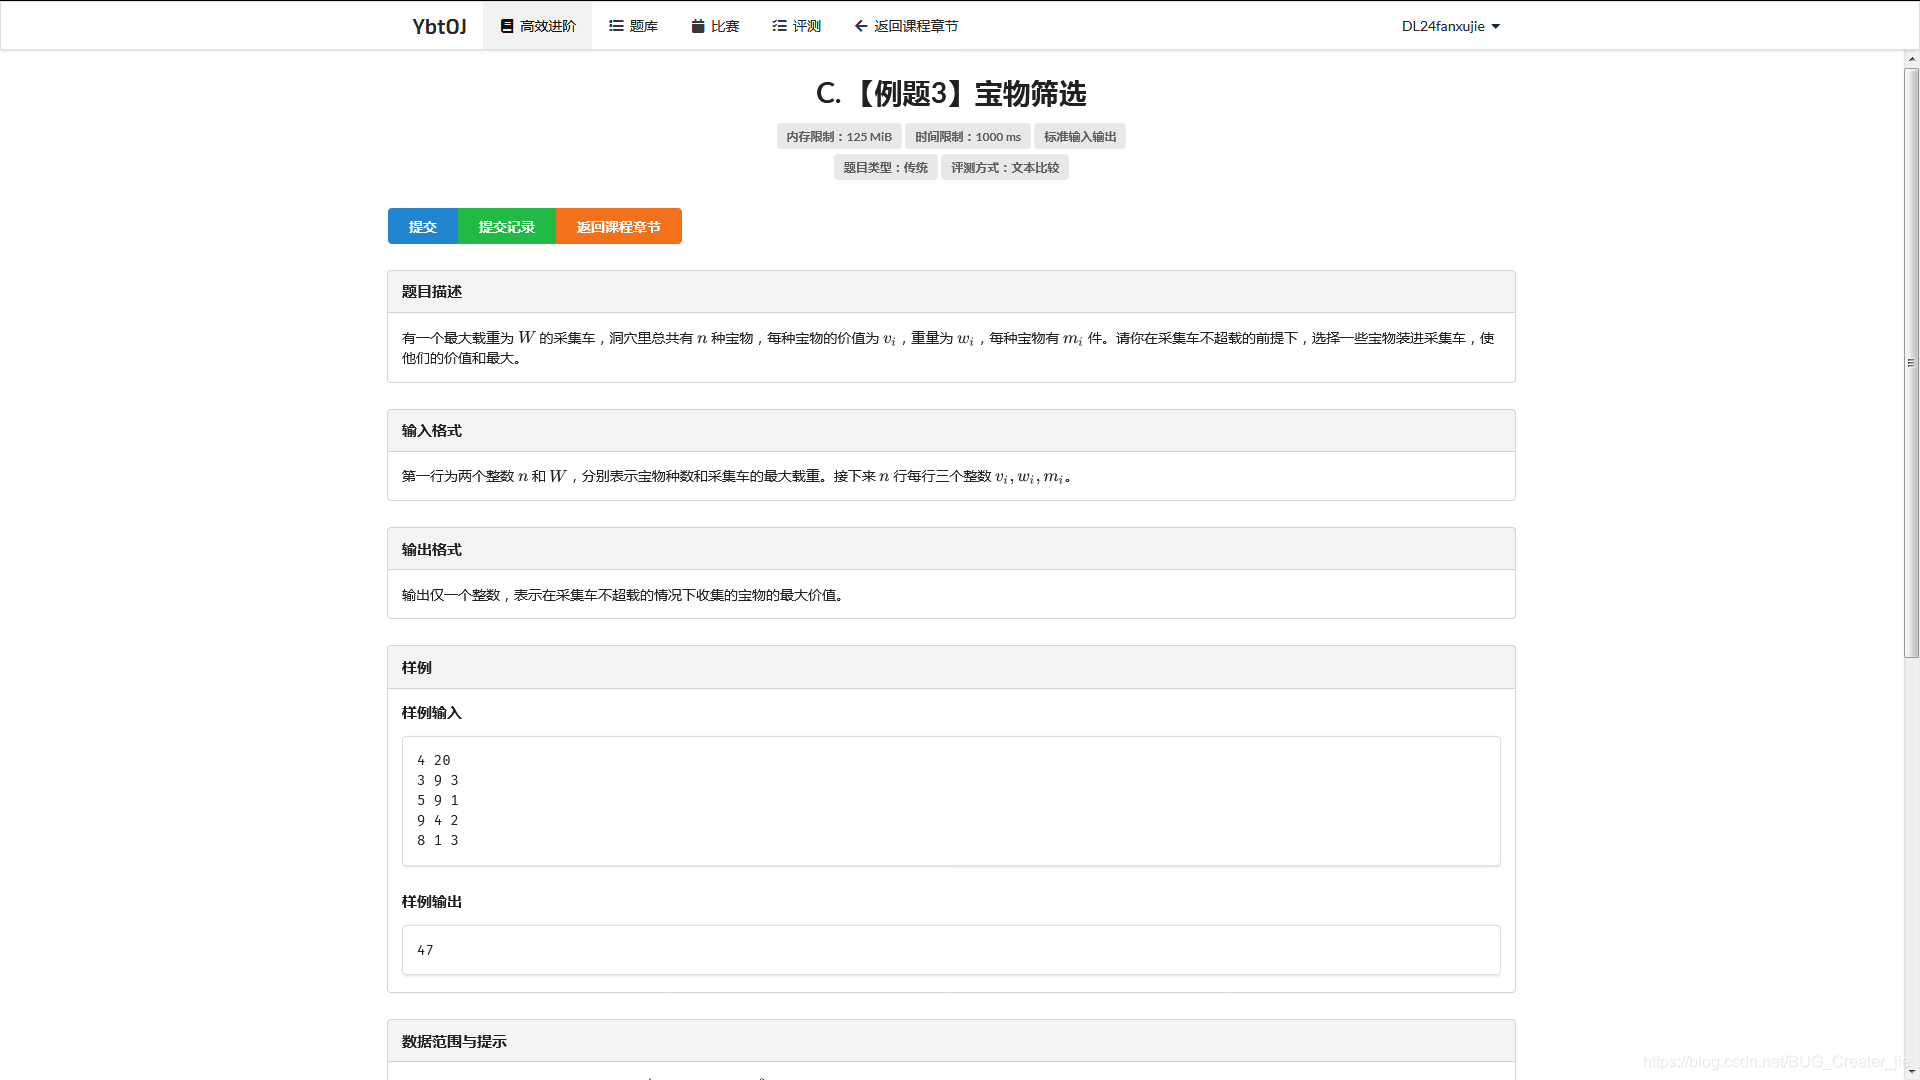The height and width of the screenshot is (1080, 1920).
Task: Click the checklist icon beside 评测
Action: coord(779,26)
